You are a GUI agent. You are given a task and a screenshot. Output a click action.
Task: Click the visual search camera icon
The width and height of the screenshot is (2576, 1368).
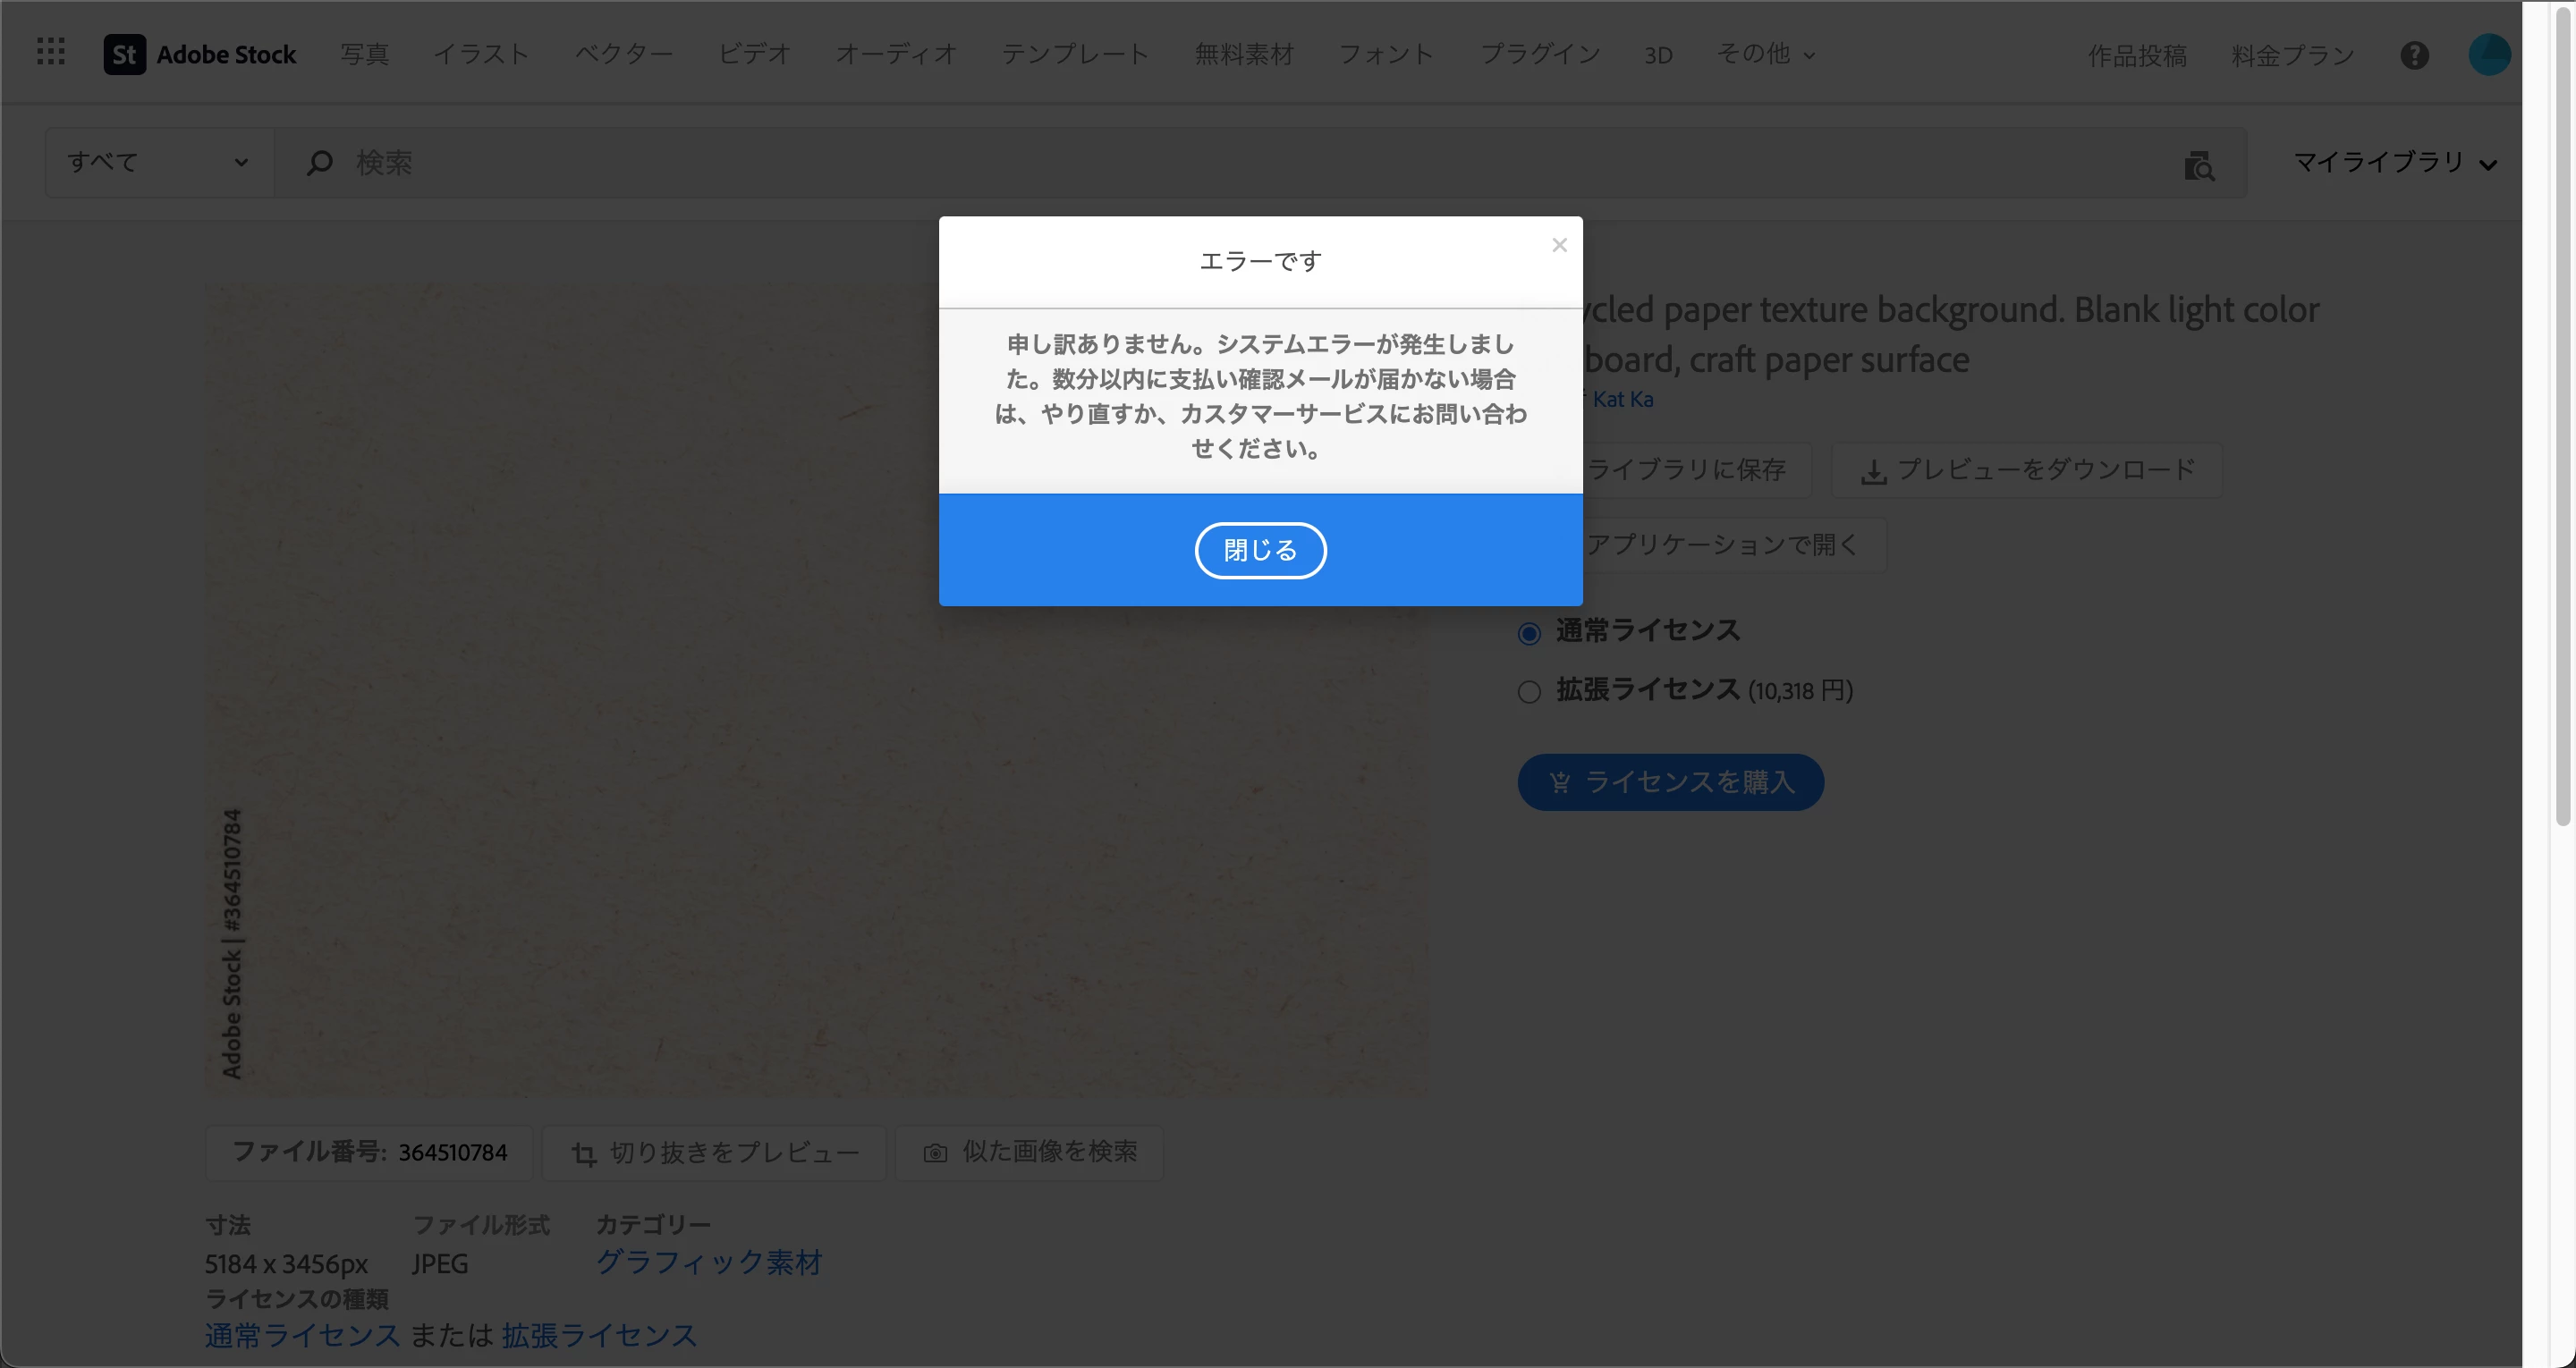[x=2198, y=165]
